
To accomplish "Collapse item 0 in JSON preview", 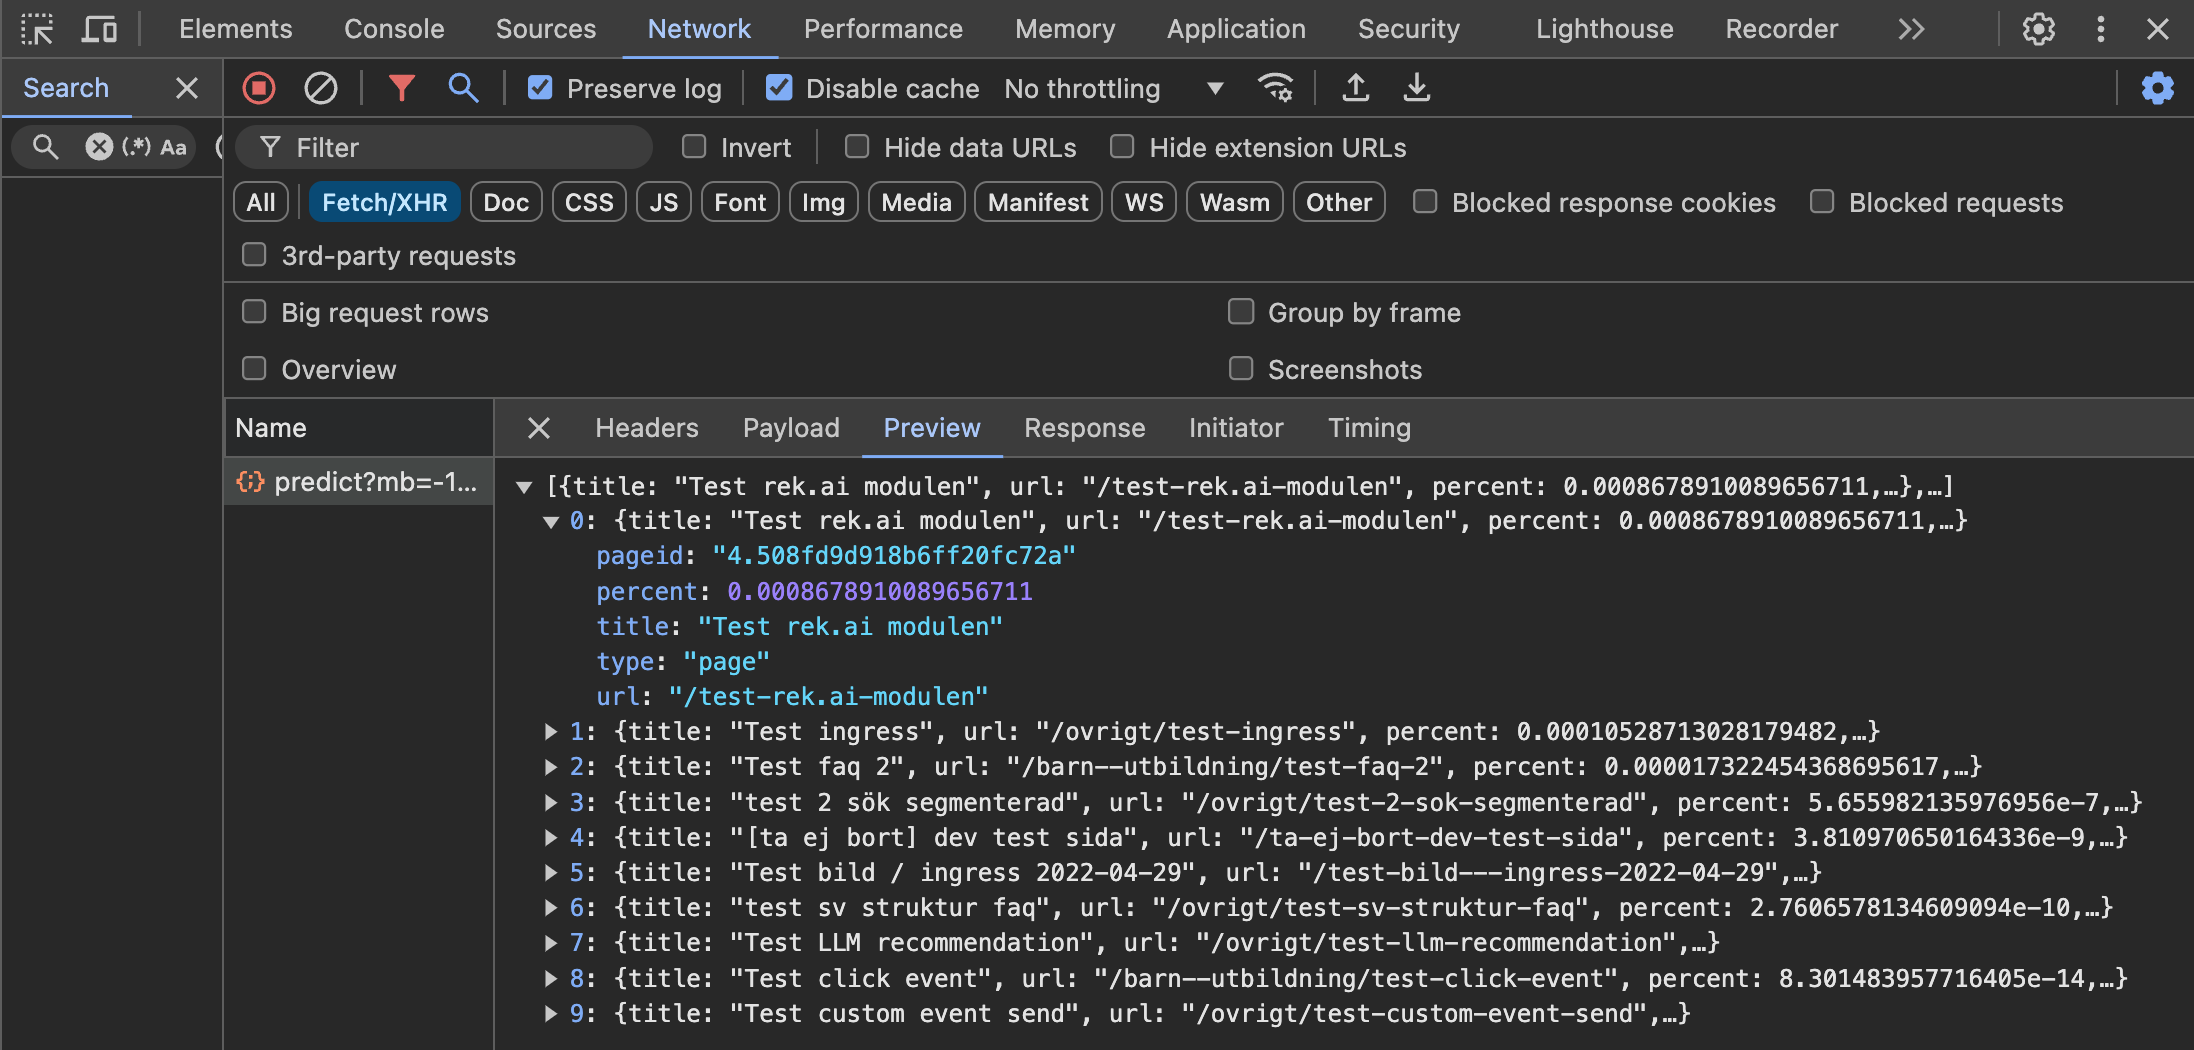I will click(550, 521).
